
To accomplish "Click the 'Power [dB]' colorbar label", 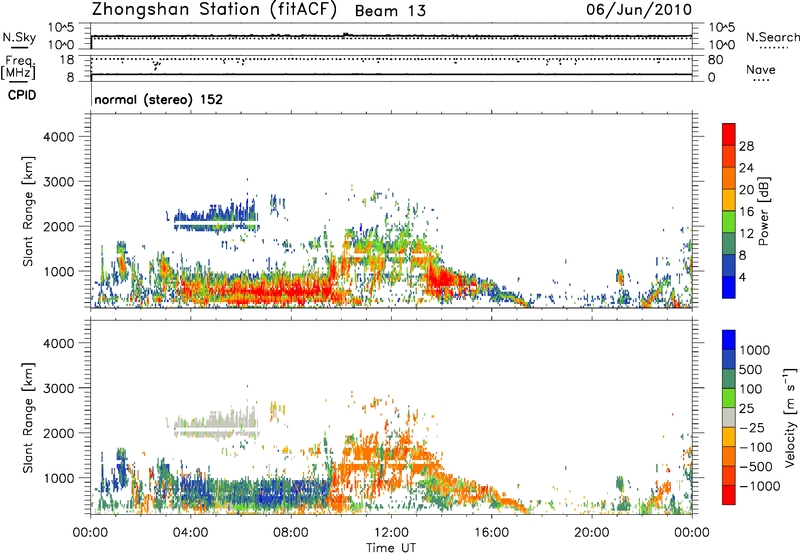I will coord(763,211).
